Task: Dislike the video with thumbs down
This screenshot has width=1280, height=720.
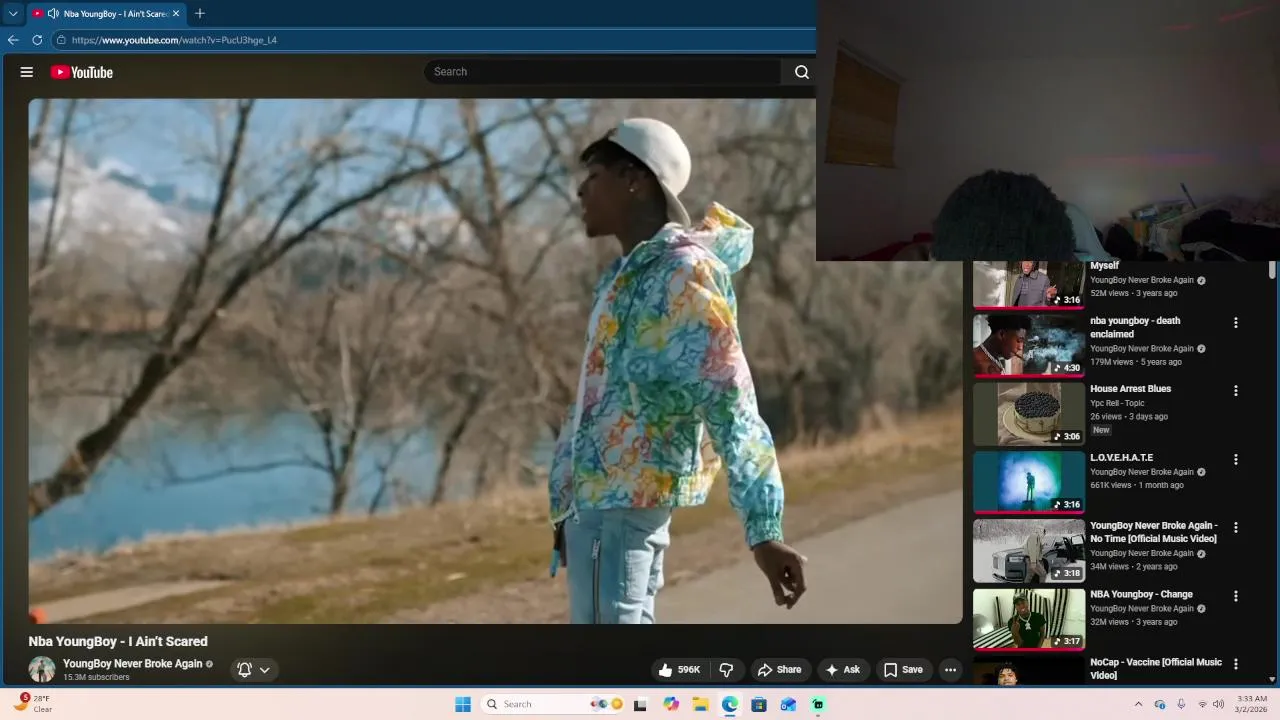Action: 727,670
